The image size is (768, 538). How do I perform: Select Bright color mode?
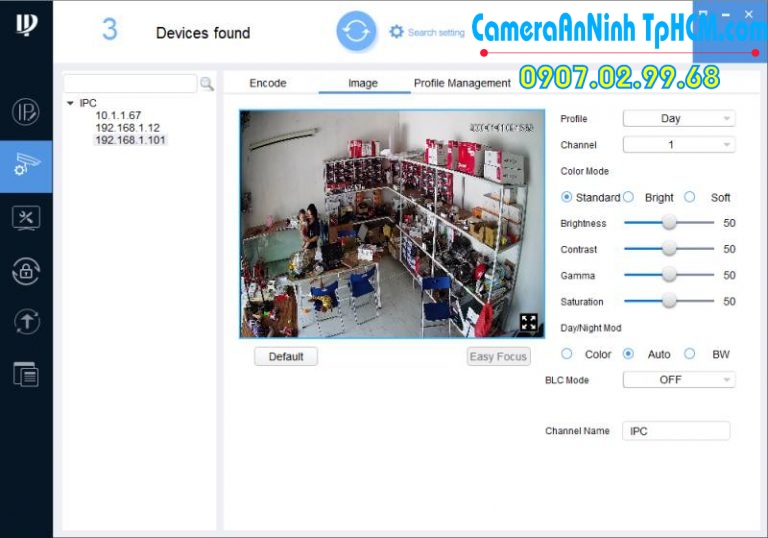[628, 197]
